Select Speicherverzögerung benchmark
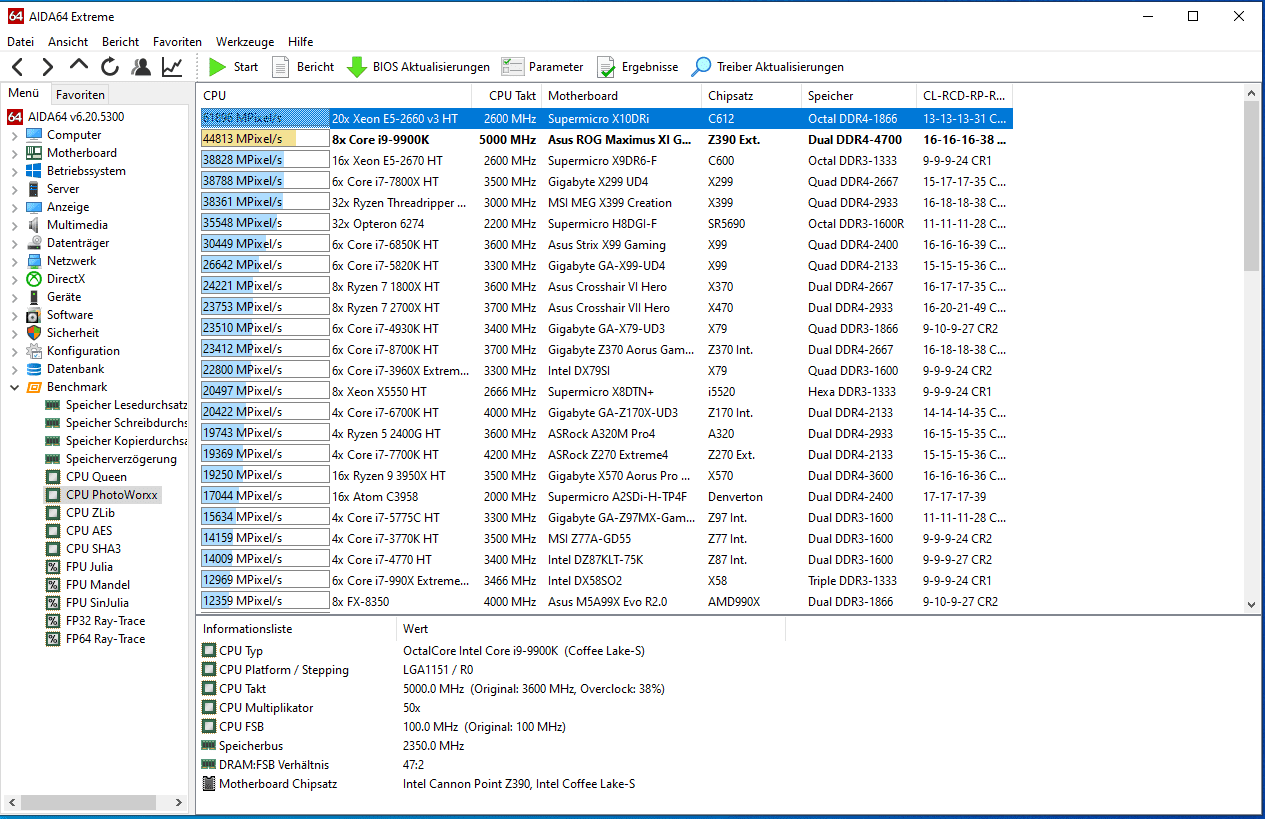1265x819 pixels. (111, 459)
